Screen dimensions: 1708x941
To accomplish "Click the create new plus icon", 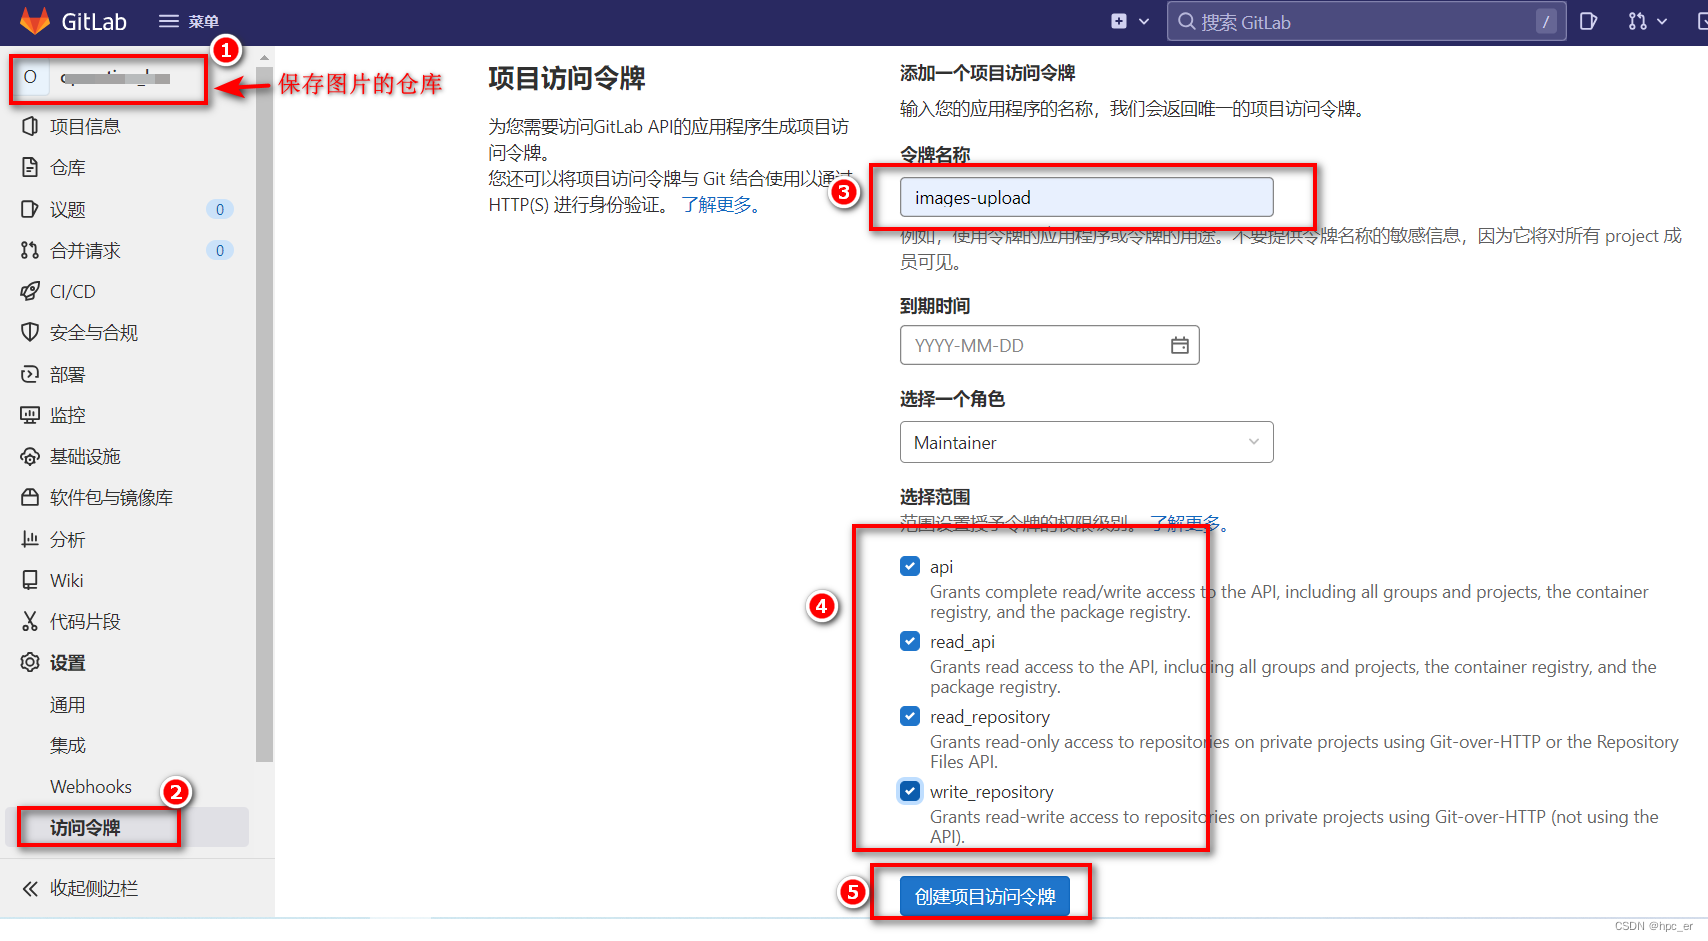I will [x=1119, y=21].
